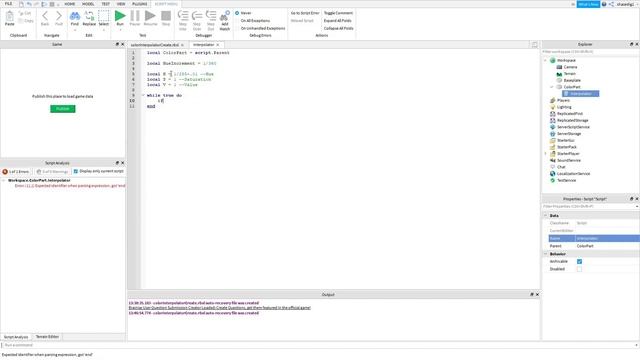Image resolution: width=640 pixels, height=360 pixels.
Task: Switch to the Terrain Editor tab
Action: (47, 337)
